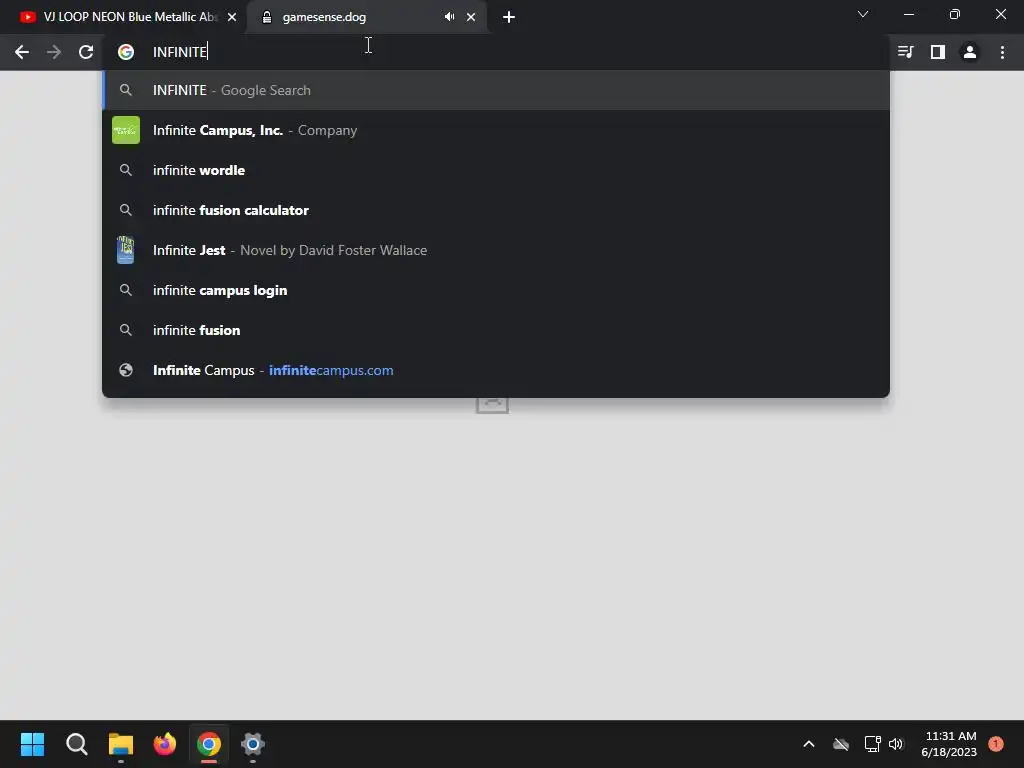This screenshot has height=768, width=1024.
Task: Toggle the browser side panel
Action: tap(938, 52)
